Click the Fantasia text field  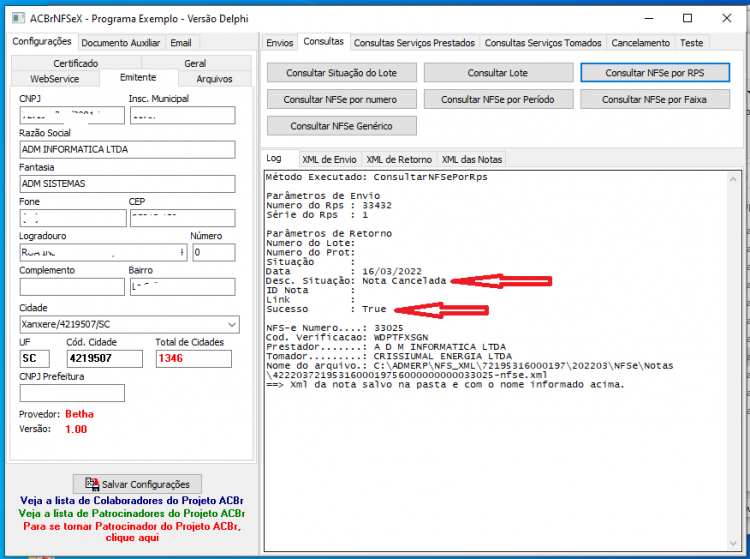click(127, 184)
